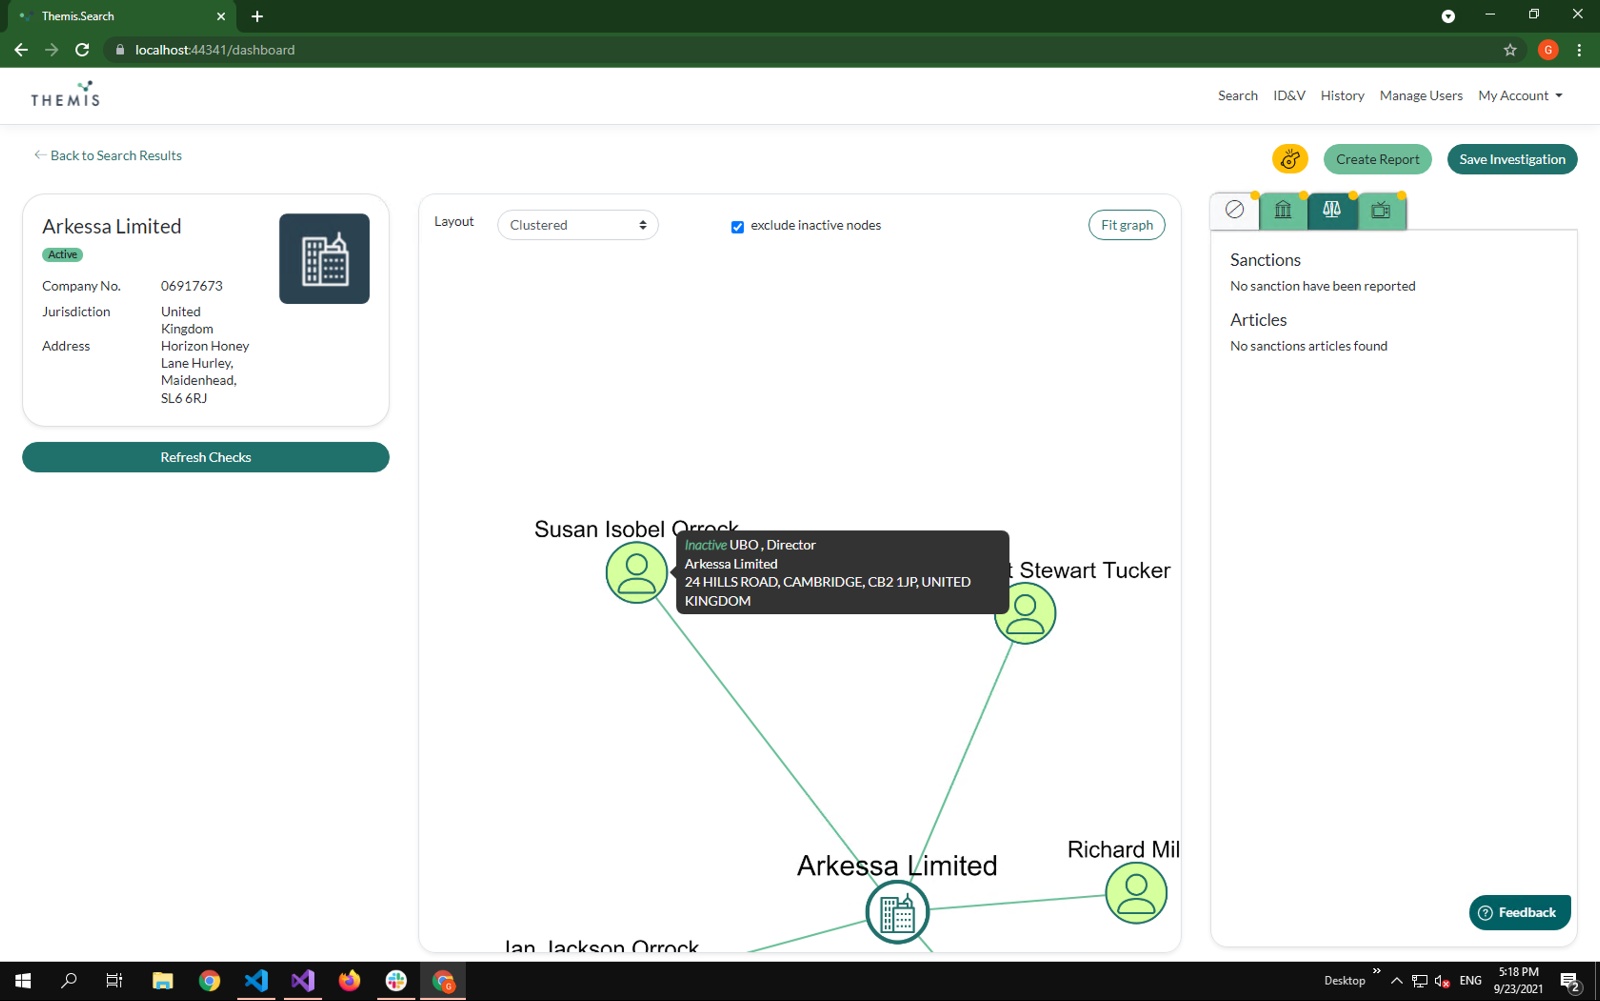Open Manage Users in top navigation
1600x1001 pixels.
(x=1420, y=96)
